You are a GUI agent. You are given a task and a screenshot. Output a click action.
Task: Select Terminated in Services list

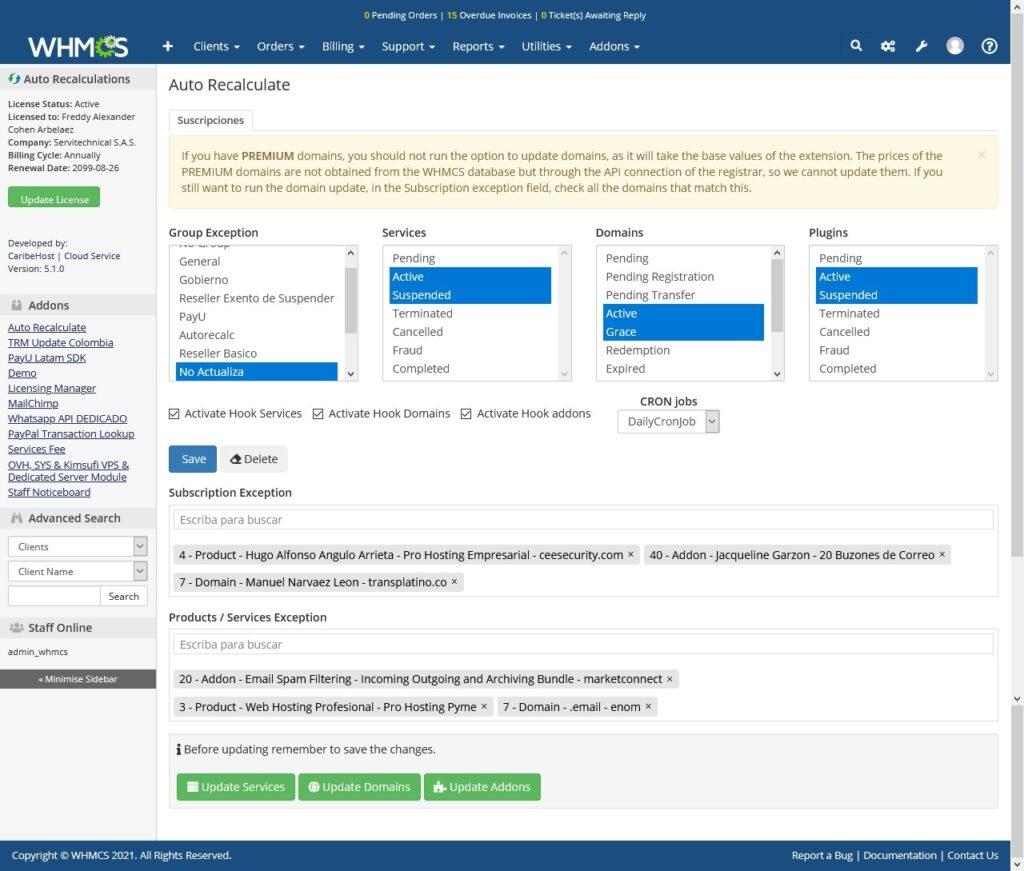pyautogui.click(x=470, y=313)
